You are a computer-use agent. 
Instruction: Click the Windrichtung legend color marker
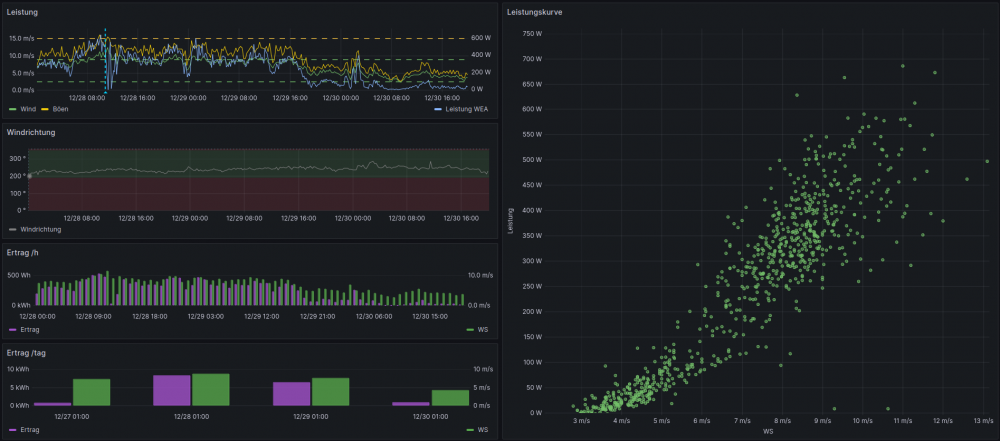(x=11, y=229)
